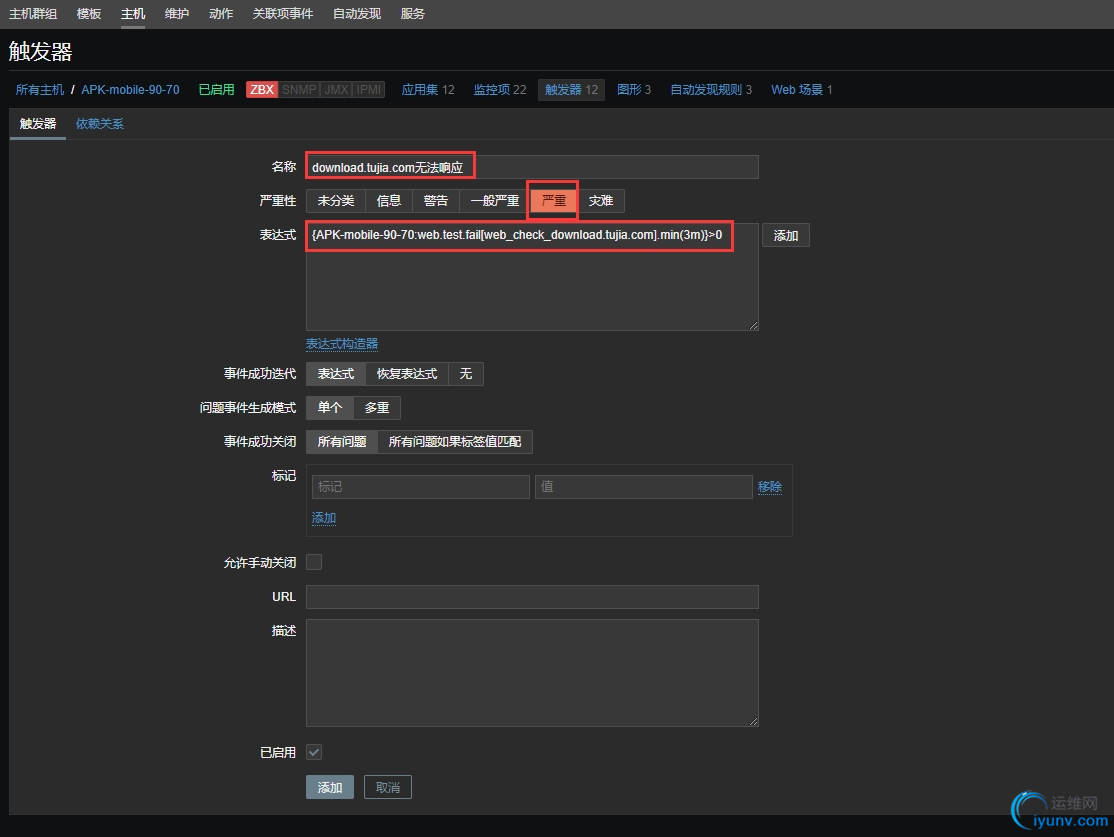The height and width of the screenshot is (837, 1114).
Task: Switch to the 触发器 tab
Action: coord(38,124)
